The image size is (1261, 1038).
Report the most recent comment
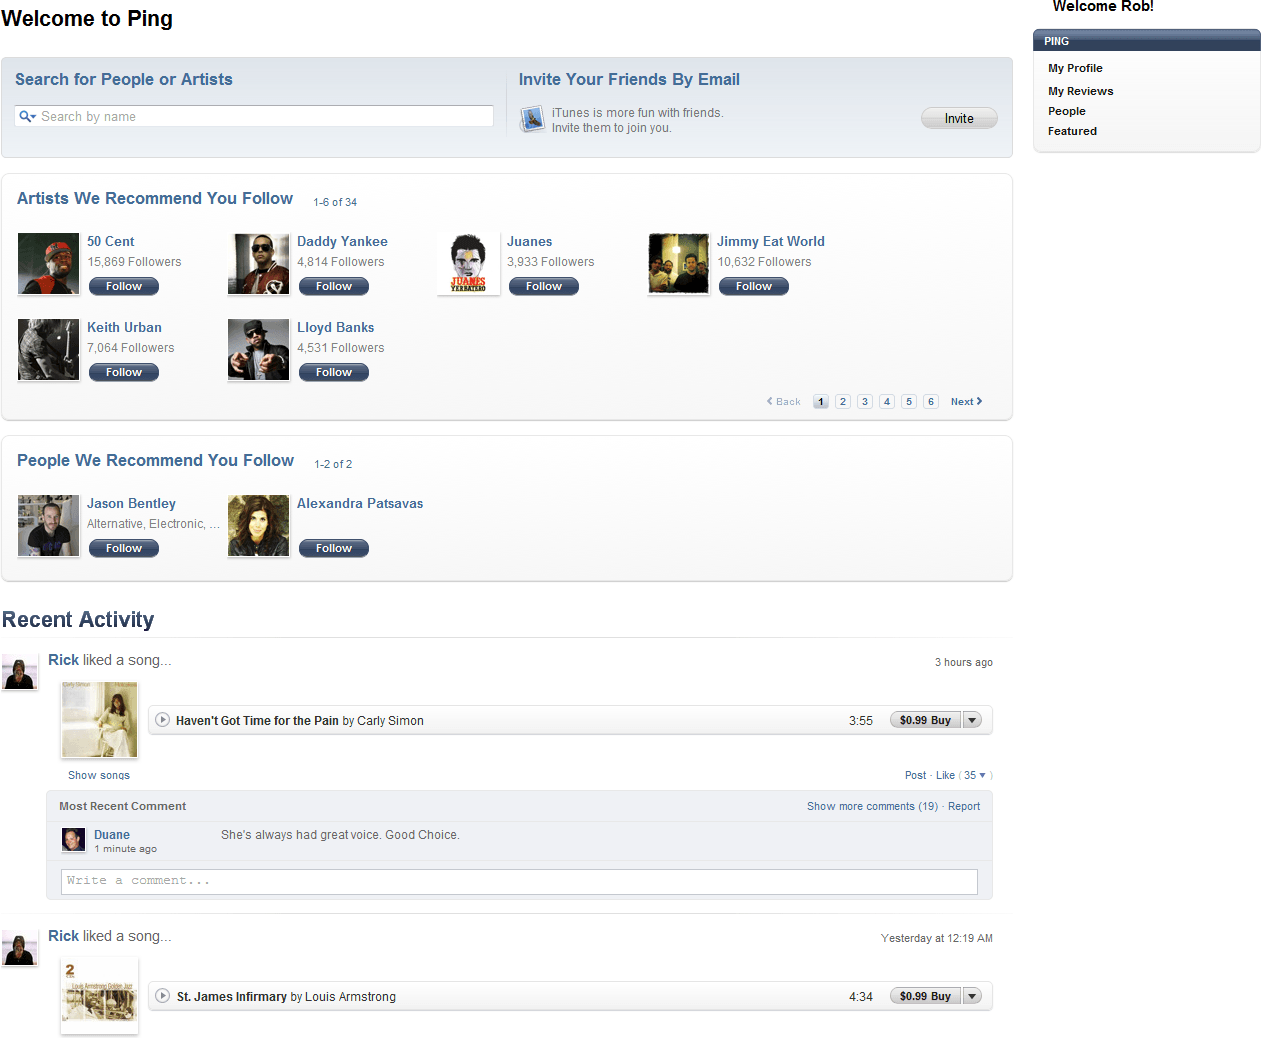964,806
